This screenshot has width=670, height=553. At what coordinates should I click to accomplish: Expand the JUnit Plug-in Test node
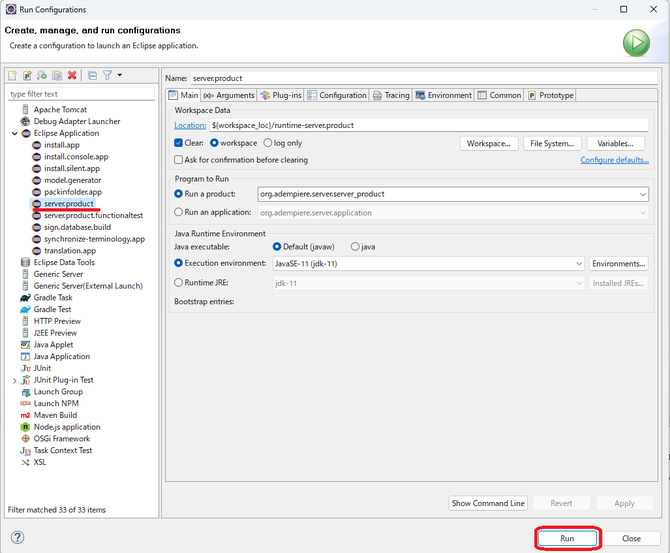15,380
